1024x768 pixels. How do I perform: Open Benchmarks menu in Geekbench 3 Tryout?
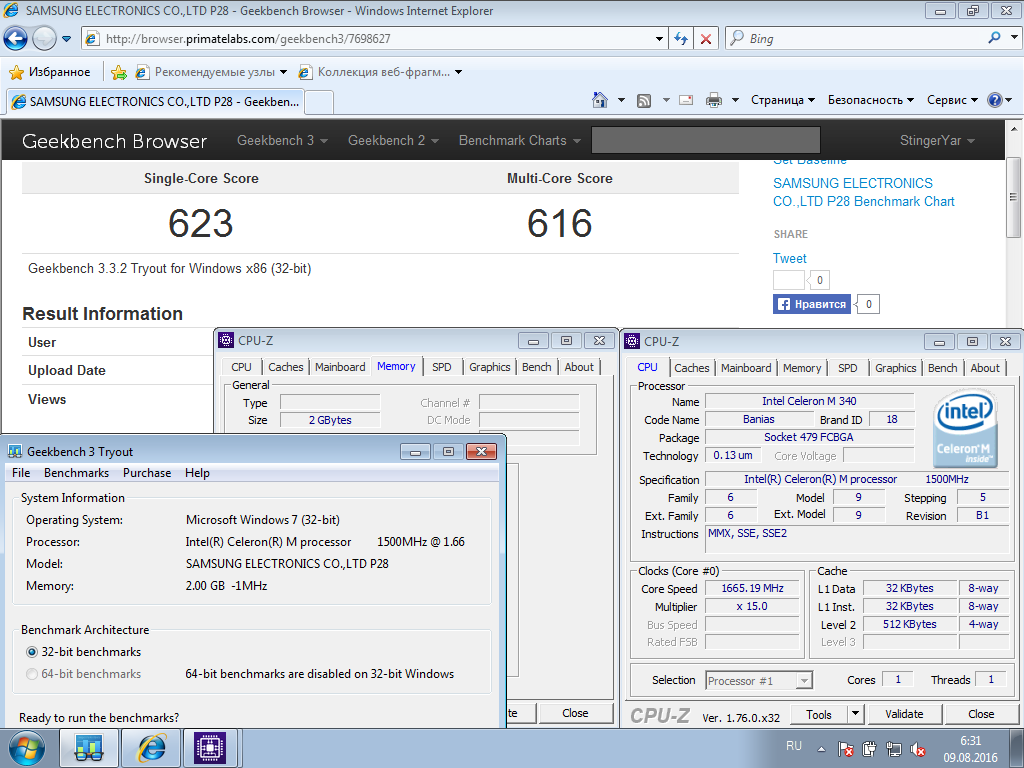(x=76, y=473)
